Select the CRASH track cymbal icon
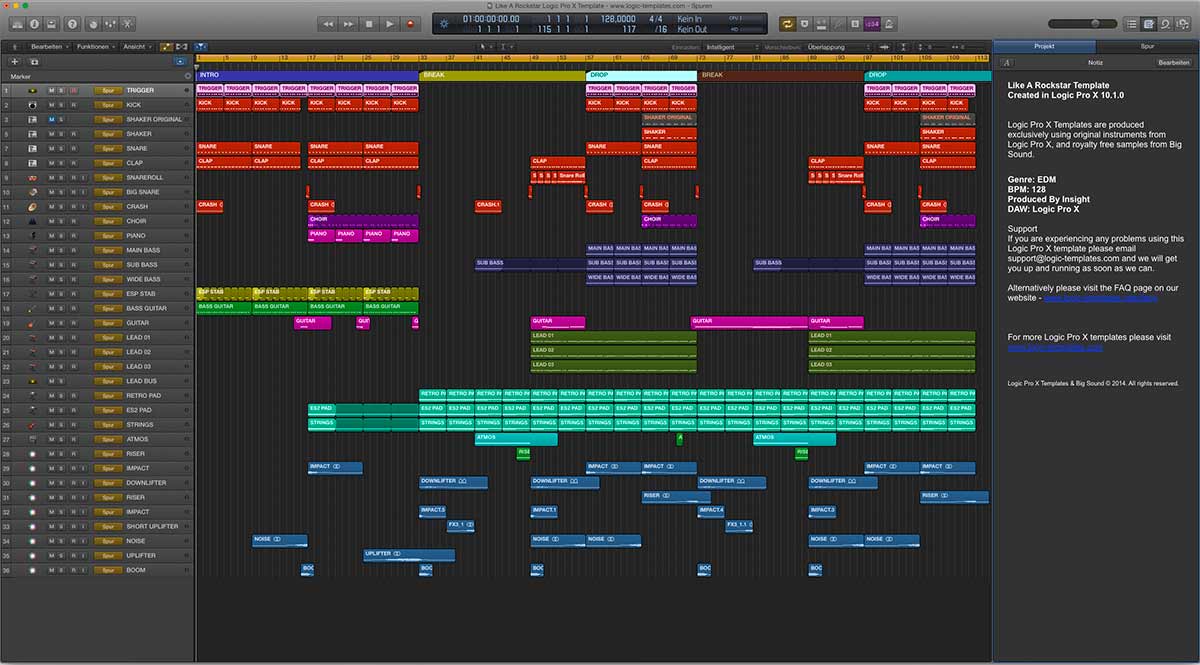 [x=33, y=207]
